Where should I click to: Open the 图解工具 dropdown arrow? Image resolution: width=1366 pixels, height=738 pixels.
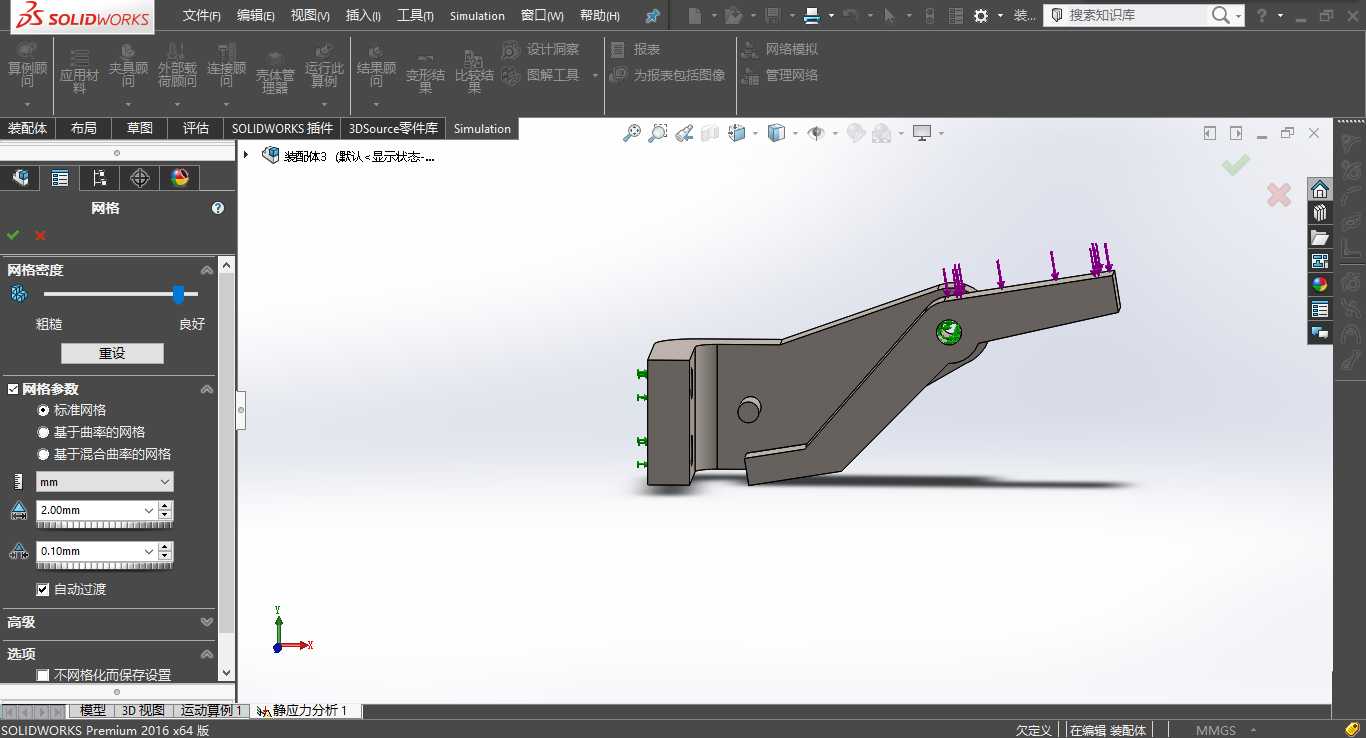[x=595, y=75]
